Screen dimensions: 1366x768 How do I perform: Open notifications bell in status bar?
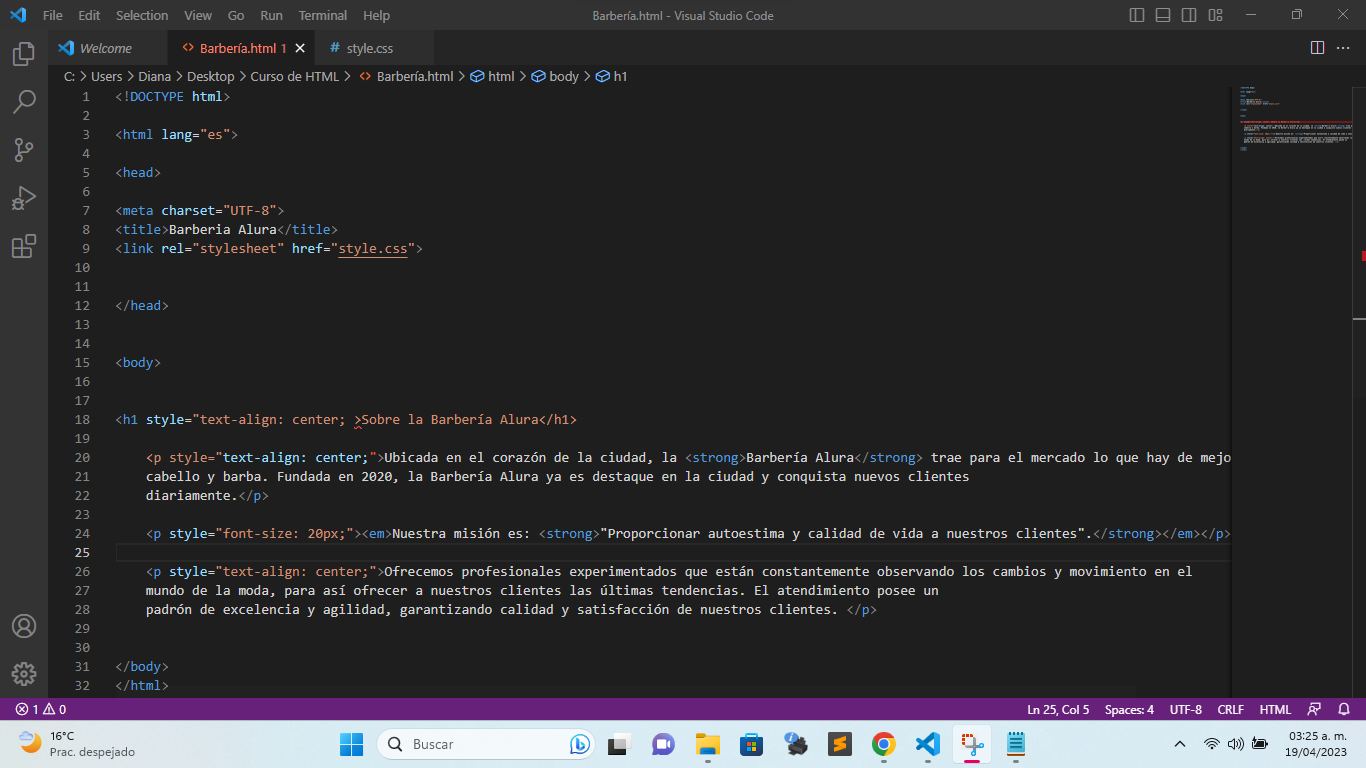click(x=1344, y=709)
